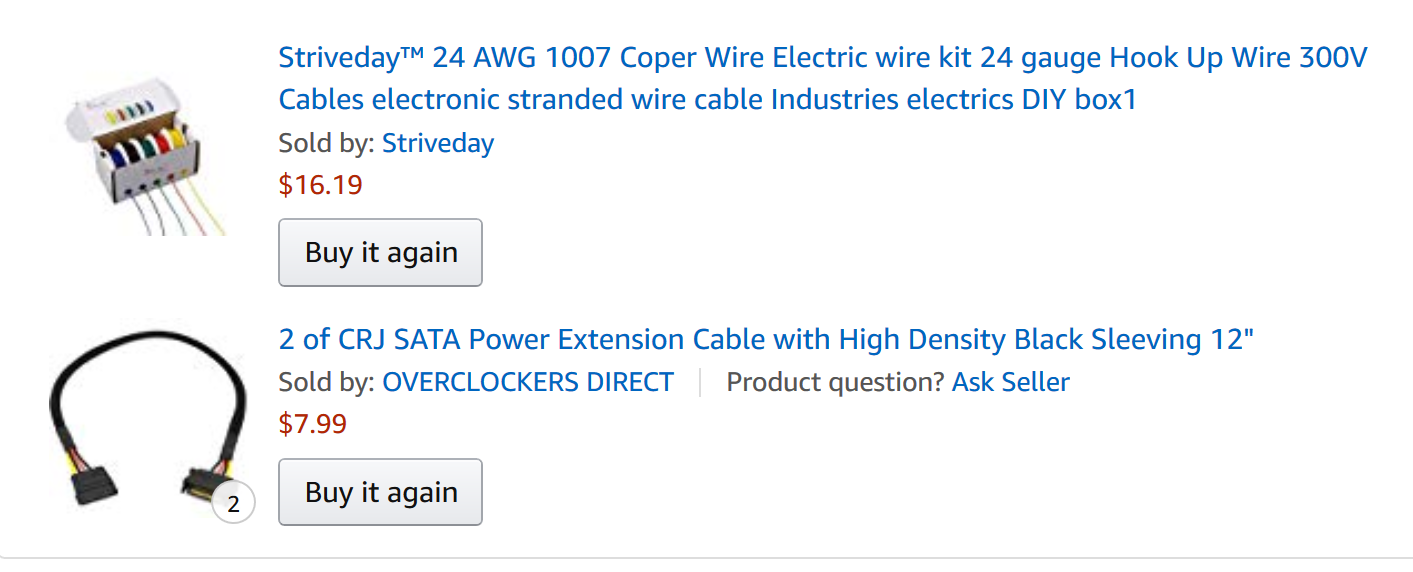Image resolution: width=1413 pixels, height=572 pixels.
Task: Click the "Cables electronic stranded wire" title line
Action: coord(500,100)
